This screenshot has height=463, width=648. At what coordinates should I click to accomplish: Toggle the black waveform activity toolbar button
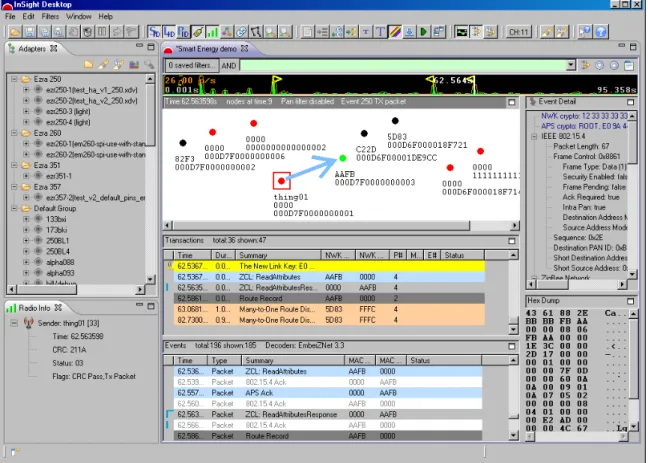pyautogui.click(x=461, y=32)
